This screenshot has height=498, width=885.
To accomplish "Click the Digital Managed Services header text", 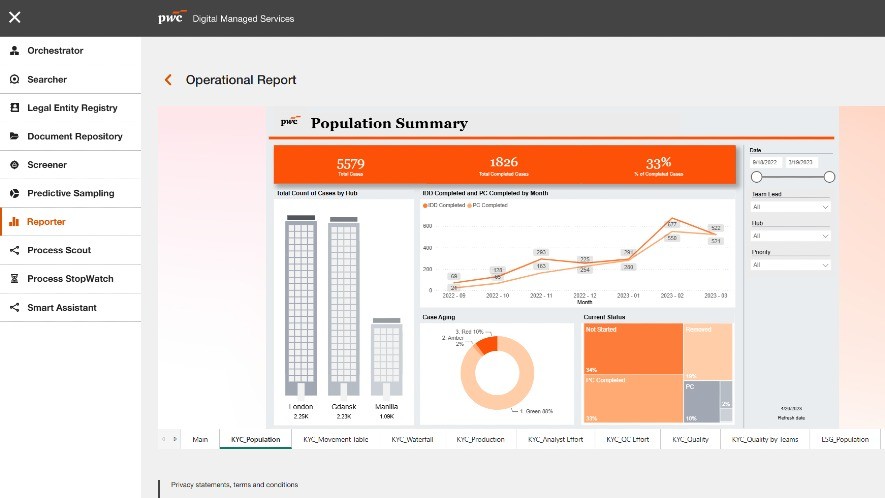I will pos(243,19).
